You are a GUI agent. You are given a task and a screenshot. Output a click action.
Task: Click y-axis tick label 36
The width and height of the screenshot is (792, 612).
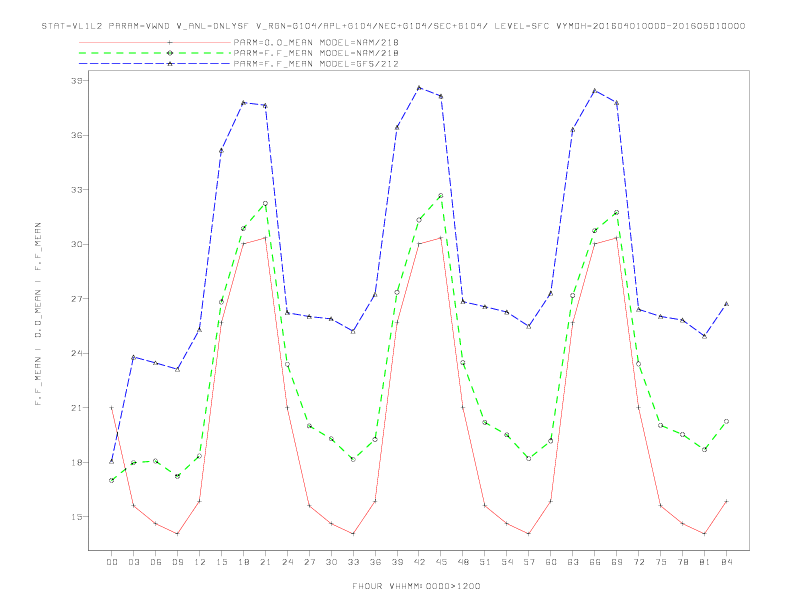[x=76, y=135]
